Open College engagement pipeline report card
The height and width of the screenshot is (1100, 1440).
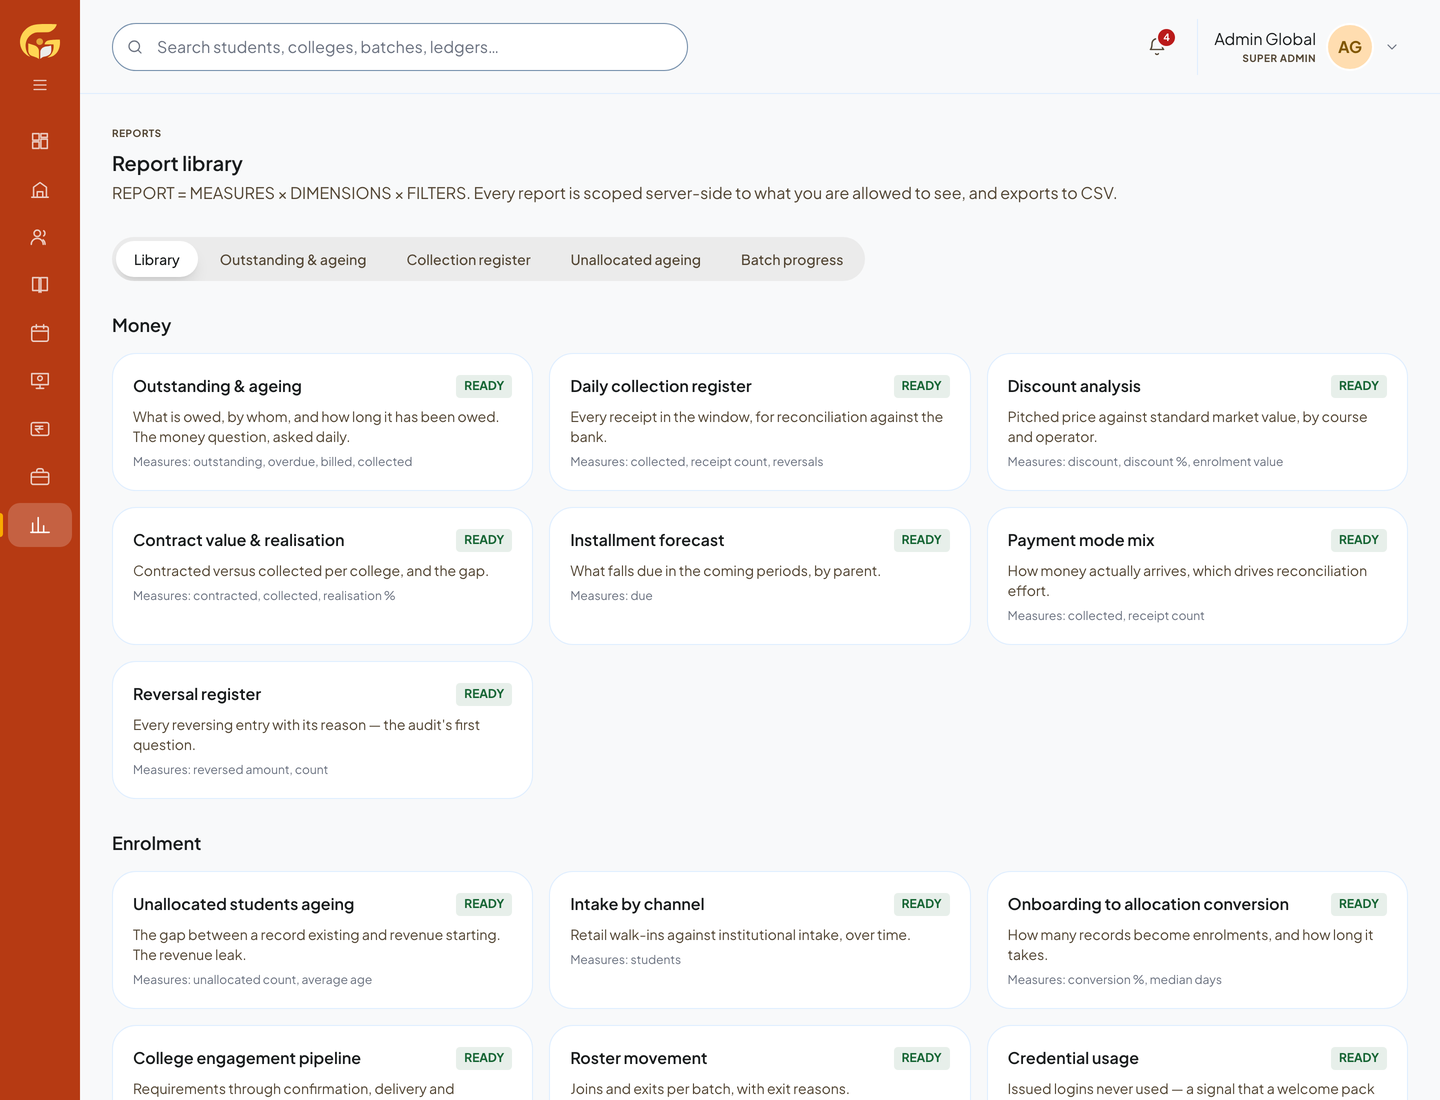tap(322, 1063)
